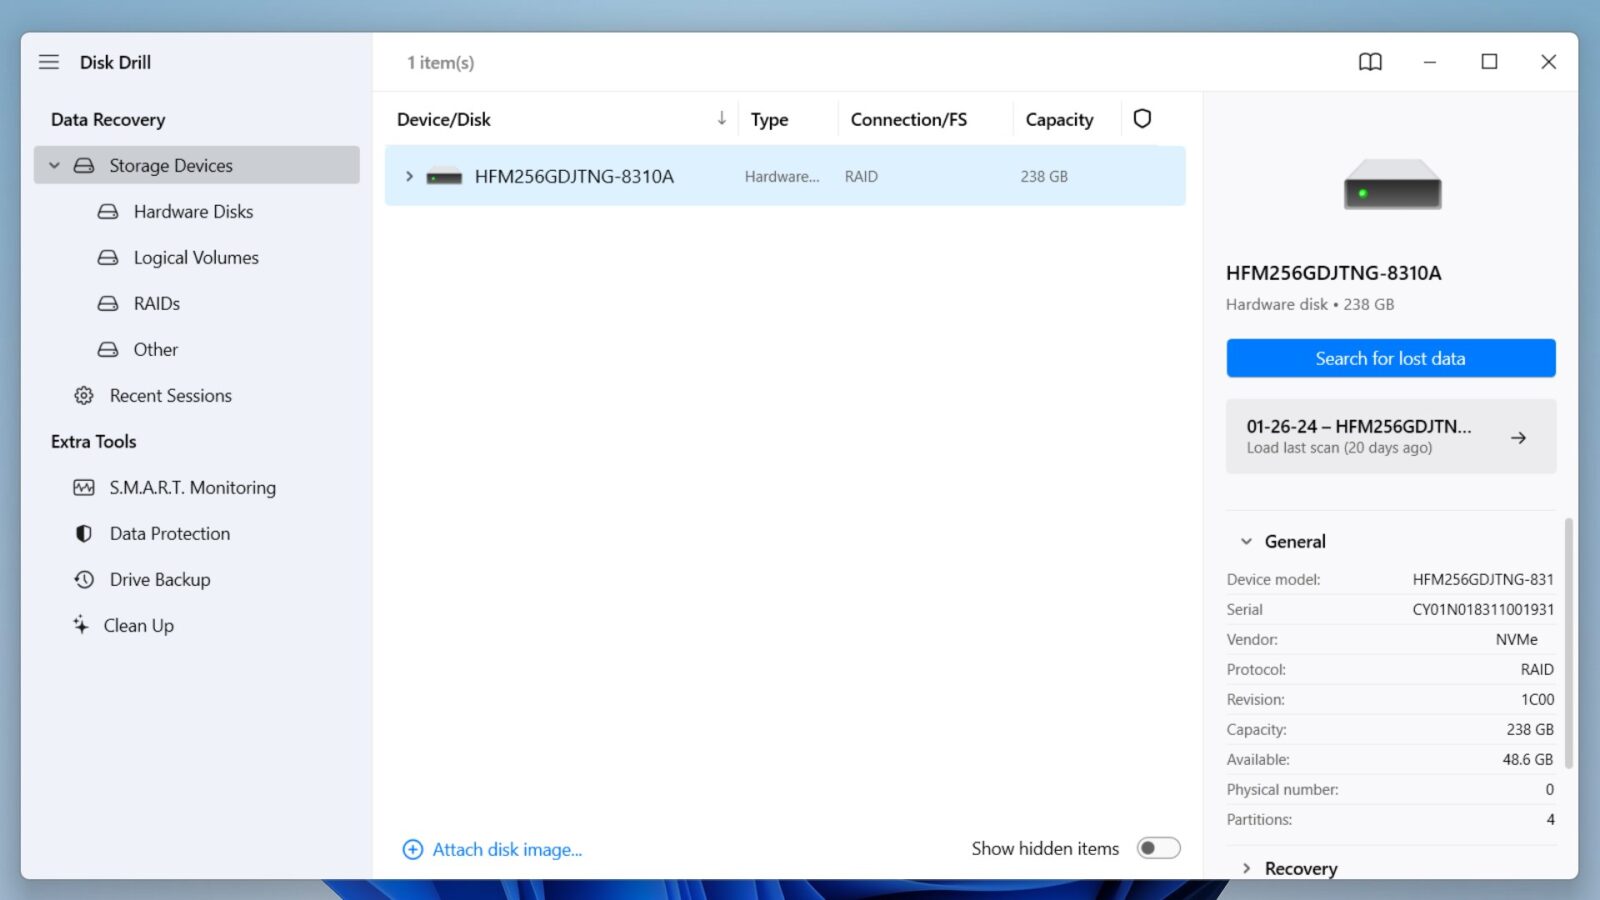Viewport: 1600px width, 900px height.
Task: Click the Drive Backup clock icon
Action: tap(84, 580)
